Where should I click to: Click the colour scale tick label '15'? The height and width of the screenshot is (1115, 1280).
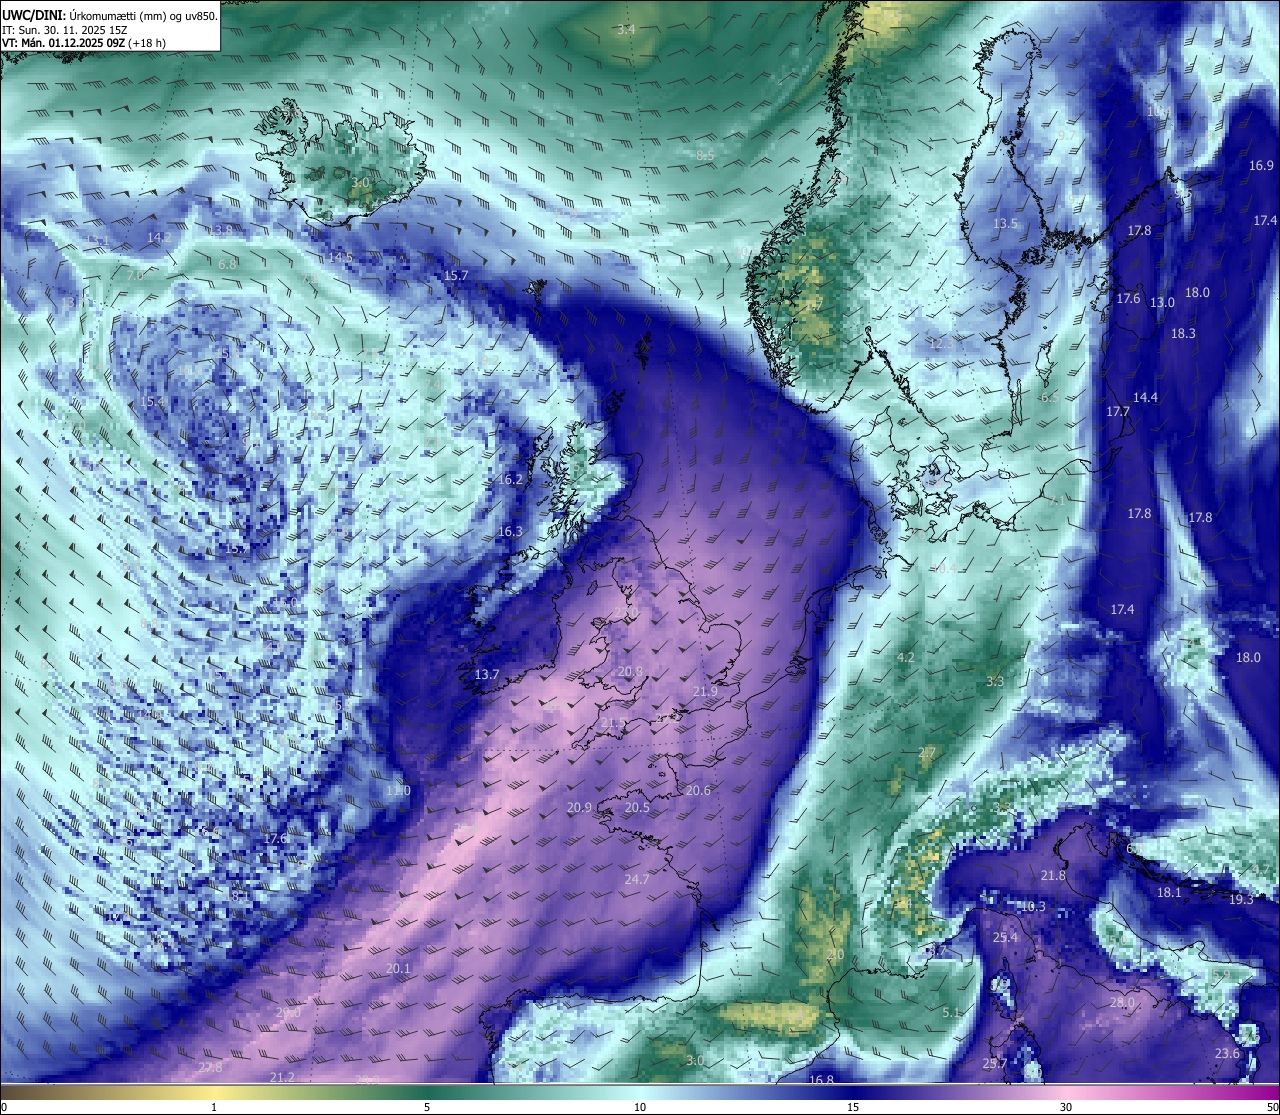[853, 1107]
